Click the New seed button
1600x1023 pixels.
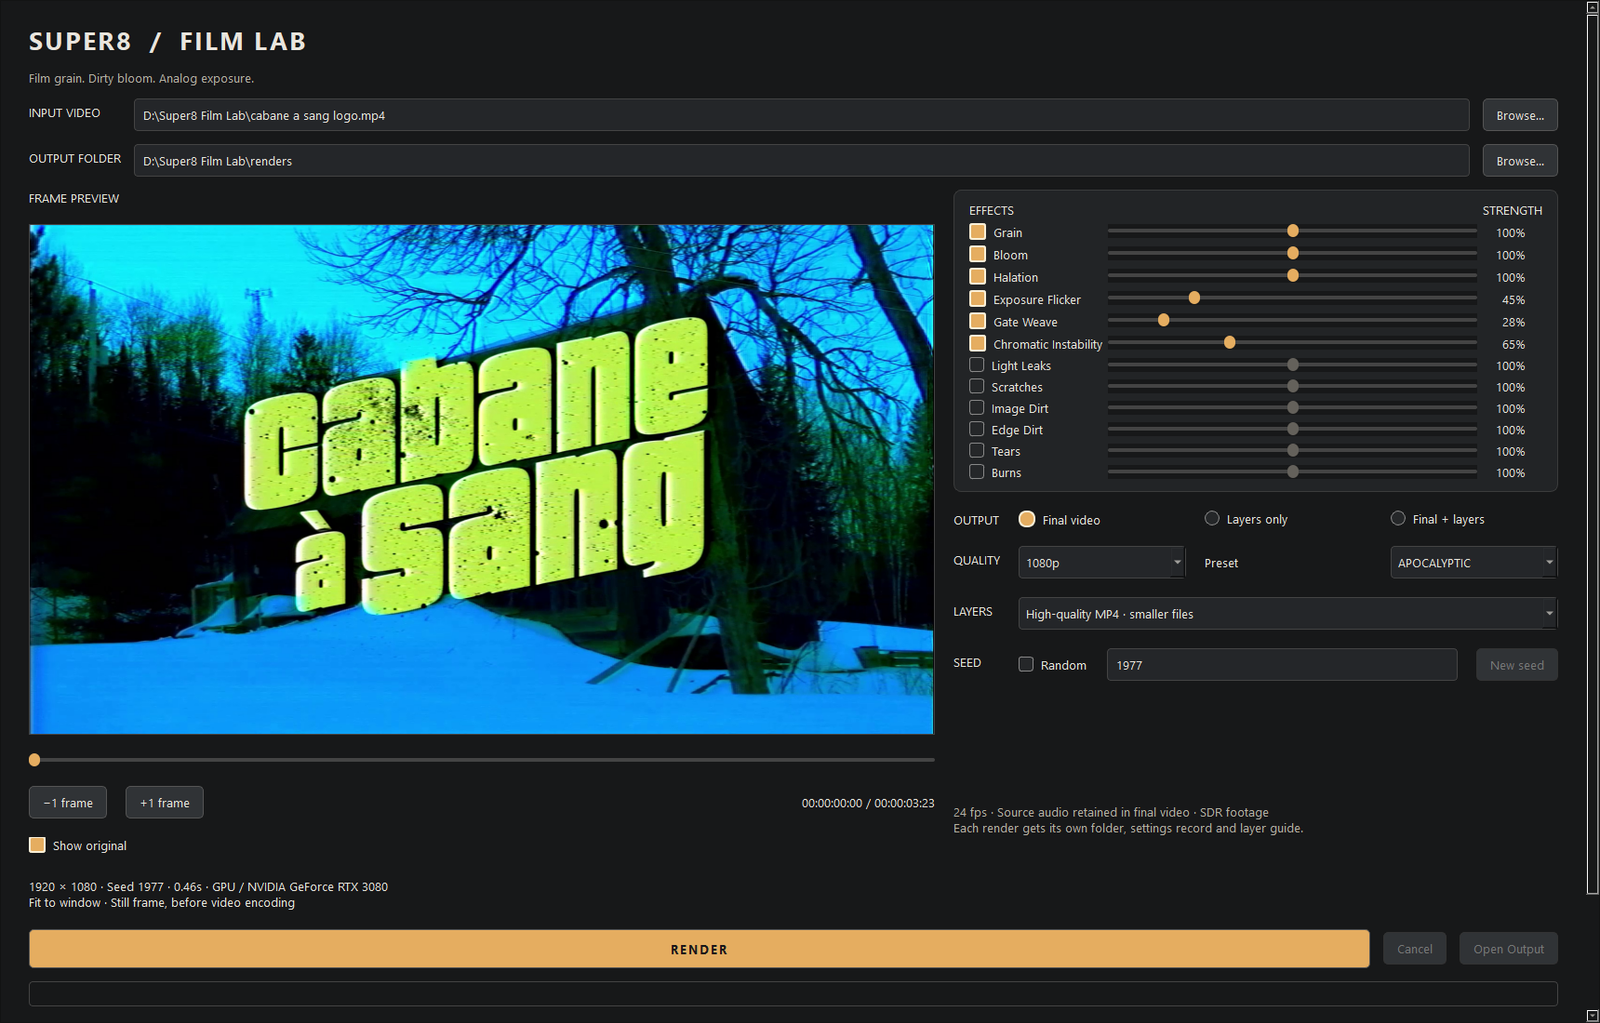[1516, 664]
